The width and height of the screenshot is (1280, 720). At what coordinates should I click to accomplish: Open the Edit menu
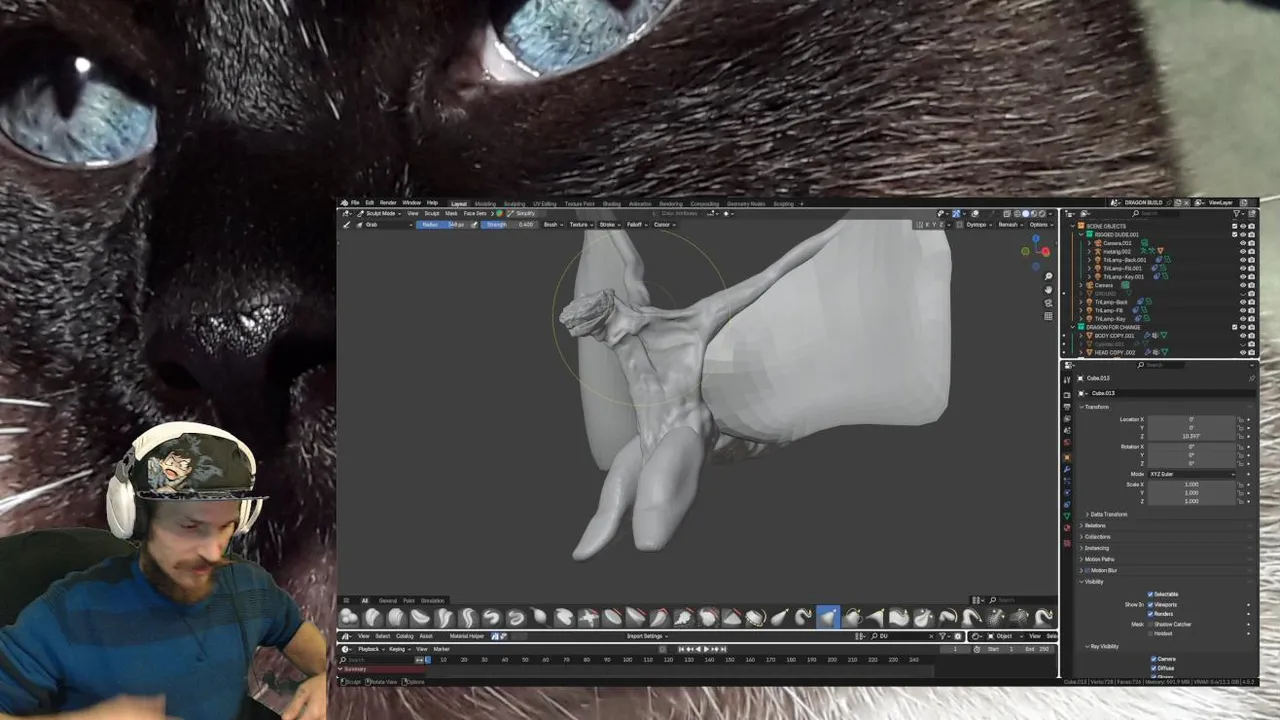pyautogui.click(x=369, y=203)
